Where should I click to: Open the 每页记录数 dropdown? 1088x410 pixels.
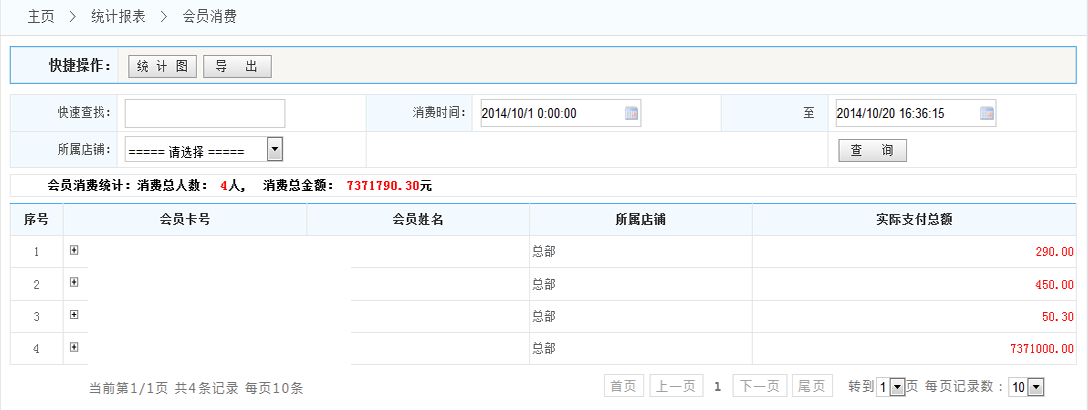pyautogui.click(x=1035, y=387)
